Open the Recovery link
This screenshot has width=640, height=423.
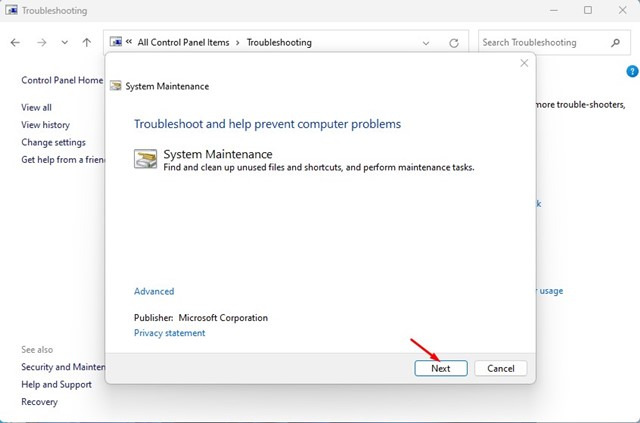click(39, 402)
